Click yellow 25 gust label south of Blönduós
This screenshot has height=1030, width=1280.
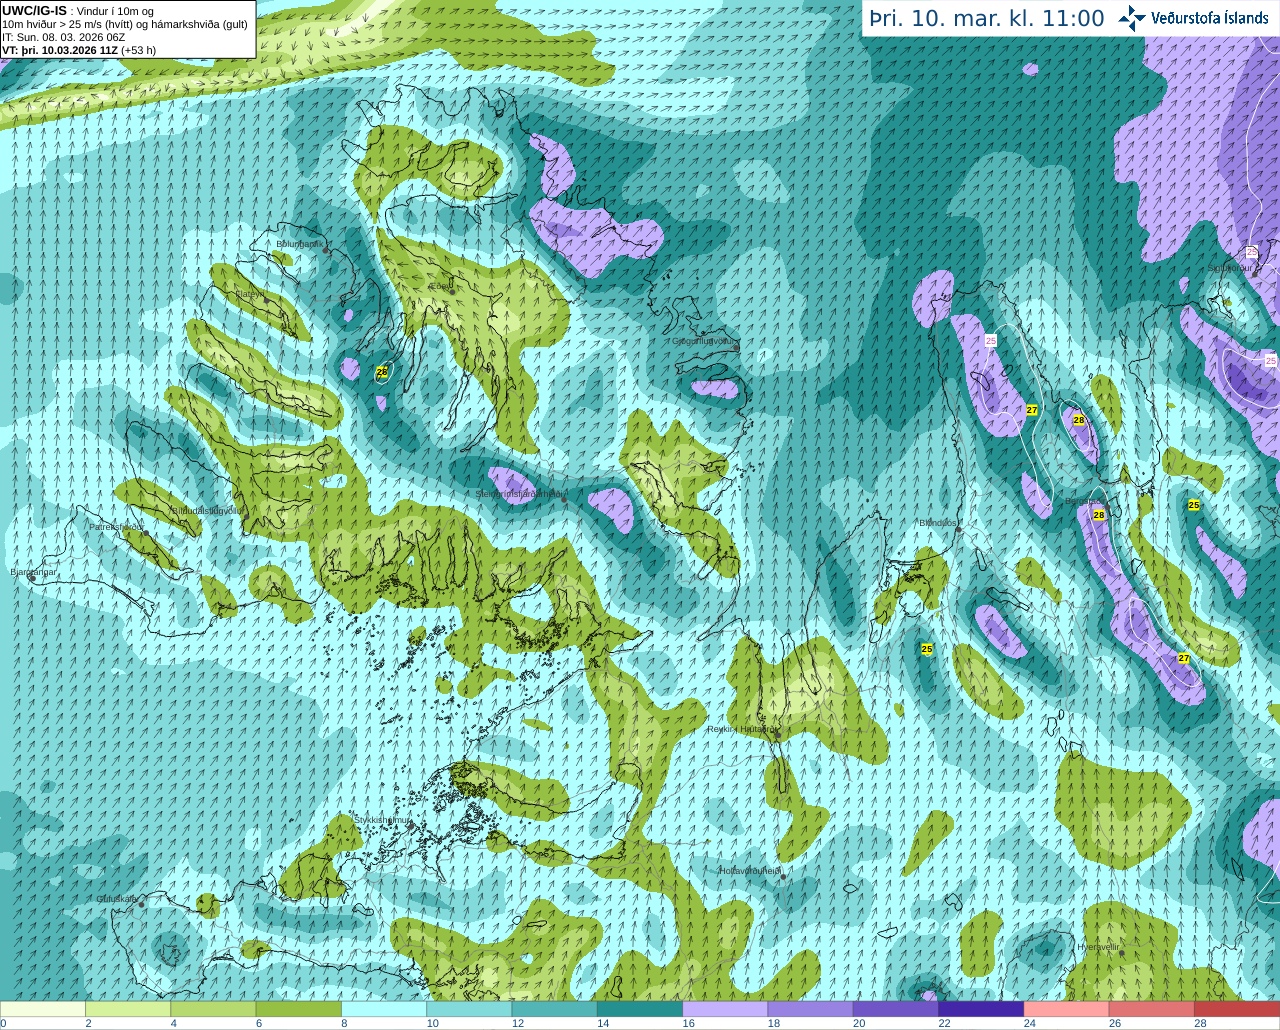point(927,649)
